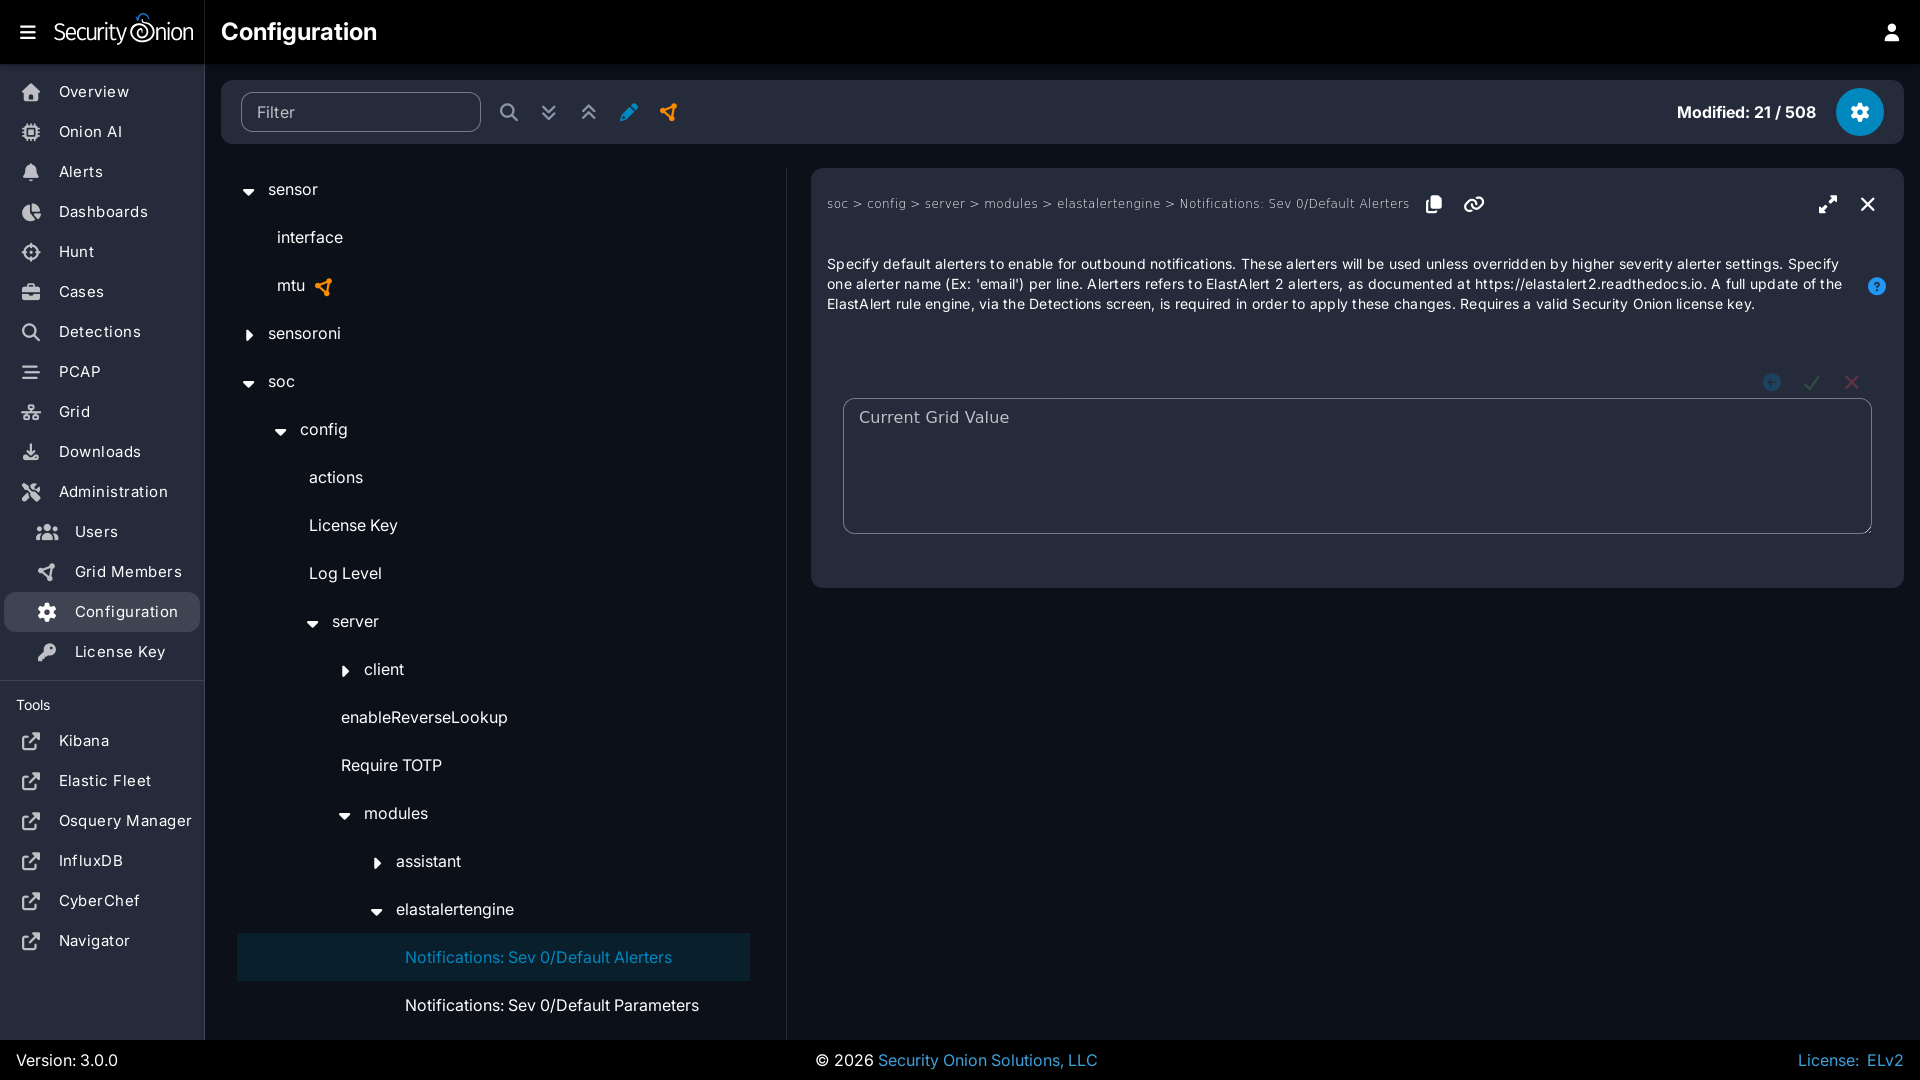This screenshot has width=1920, height=1080.
Task: Open the blue gear options button
Action: point(1859,112)
